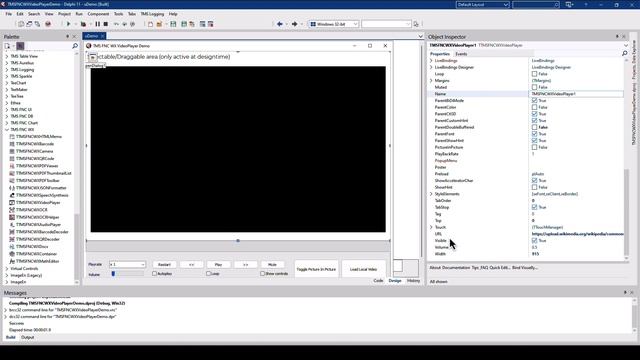Toggle the Loop property checkbox in Object Inspector
Viewport: 640px width, 360px height.
coord(534,74)
